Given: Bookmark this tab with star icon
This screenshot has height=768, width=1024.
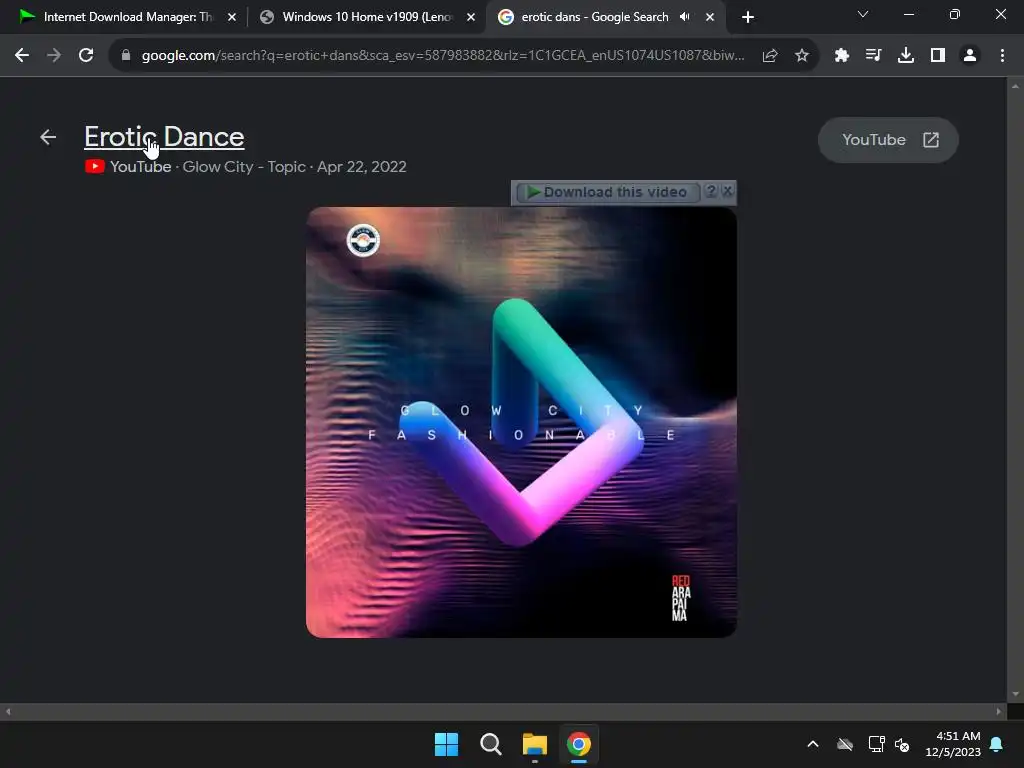Looking at the screenshot, I should pyautogui.click(x=802, y=56).
